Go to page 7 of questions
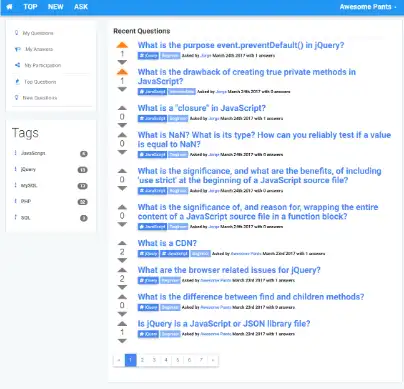The image size is (404, 389). (201, 360)
